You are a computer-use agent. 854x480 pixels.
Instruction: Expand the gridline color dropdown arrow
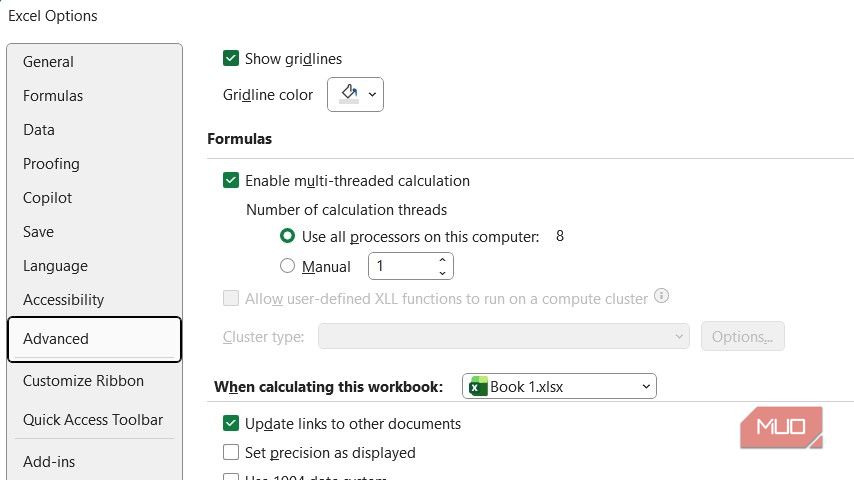372,94
